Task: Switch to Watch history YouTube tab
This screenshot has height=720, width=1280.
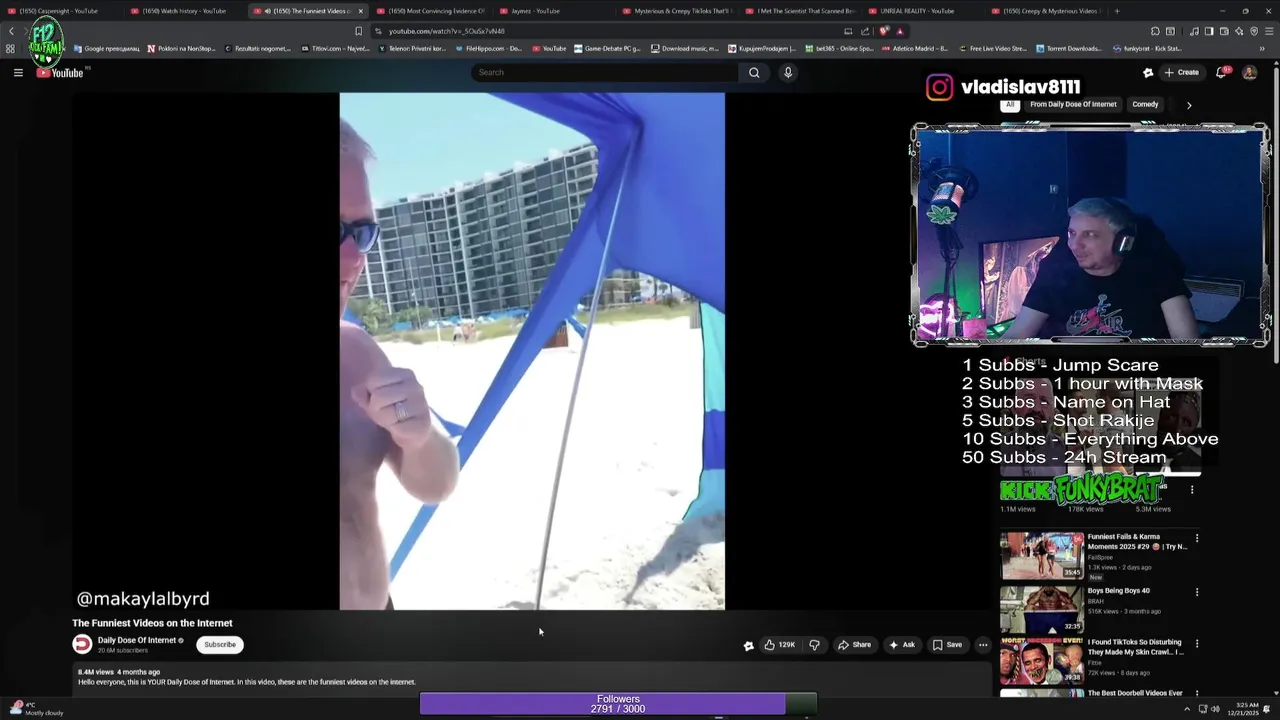Action: click(185, 11)
